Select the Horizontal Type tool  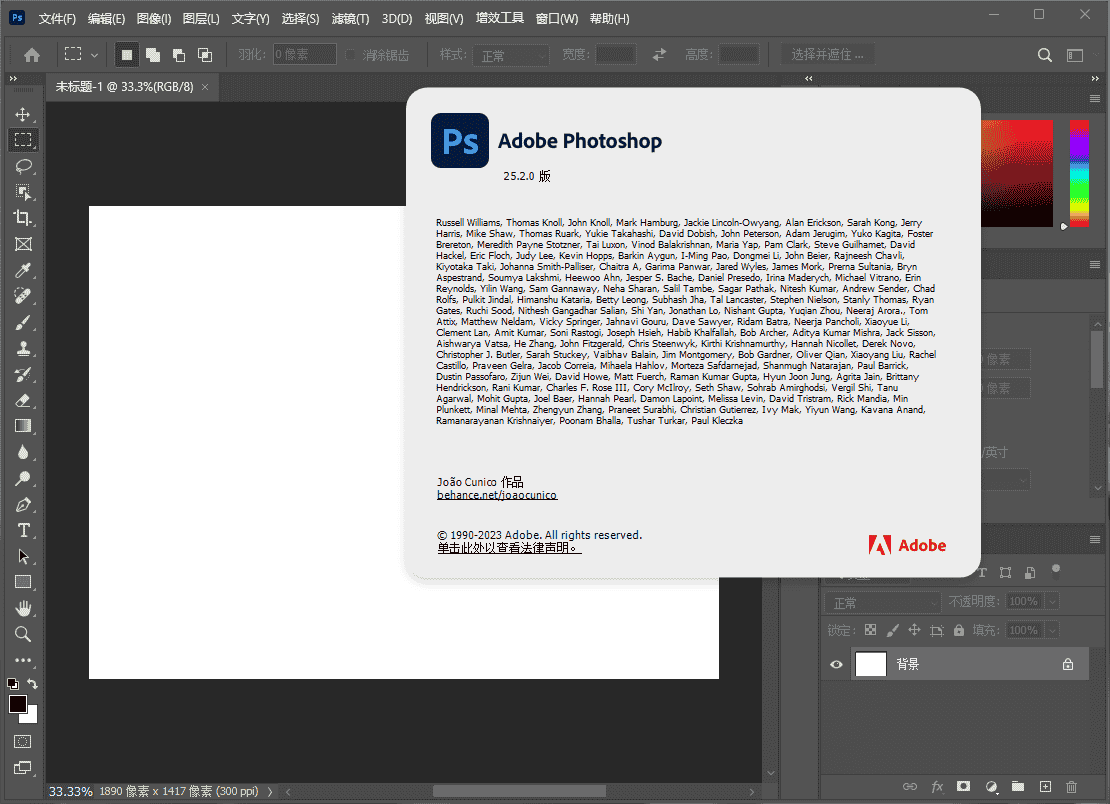23,530
